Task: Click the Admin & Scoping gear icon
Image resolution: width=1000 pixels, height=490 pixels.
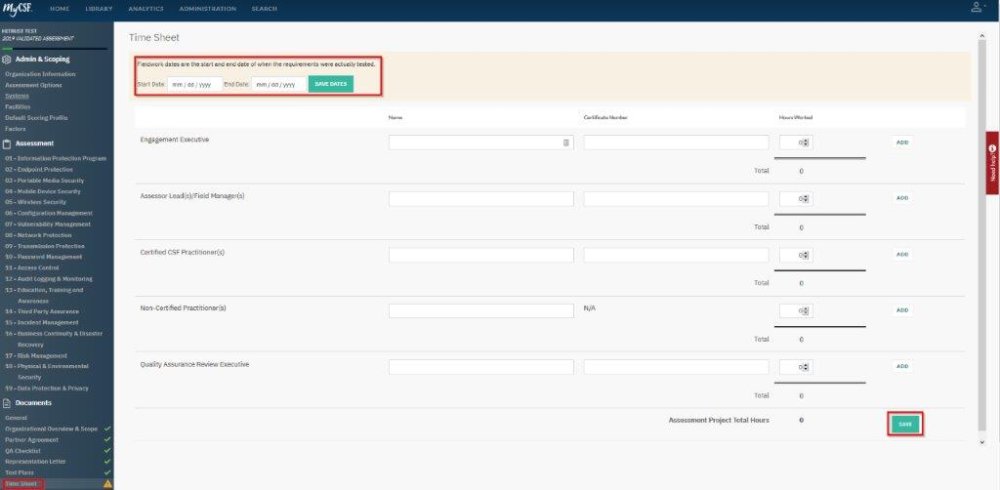Action: 7,59
